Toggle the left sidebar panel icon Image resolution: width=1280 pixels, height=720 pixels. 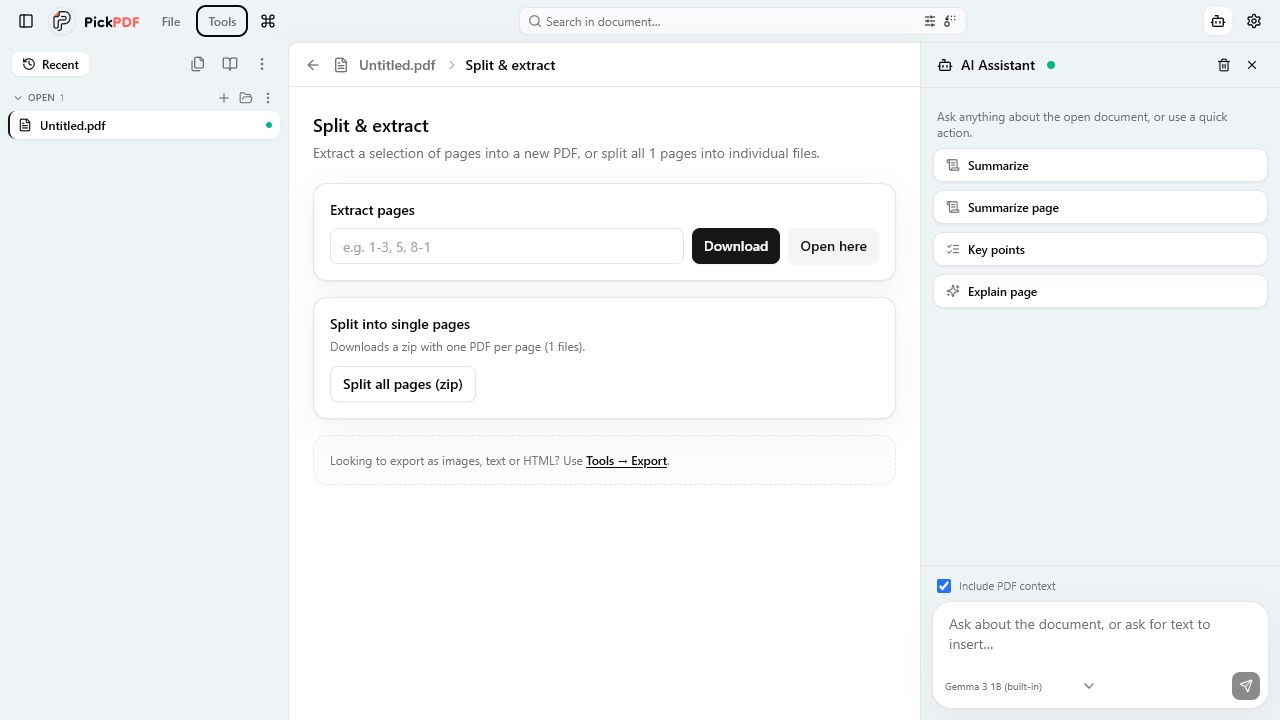(x=27, y=21)
